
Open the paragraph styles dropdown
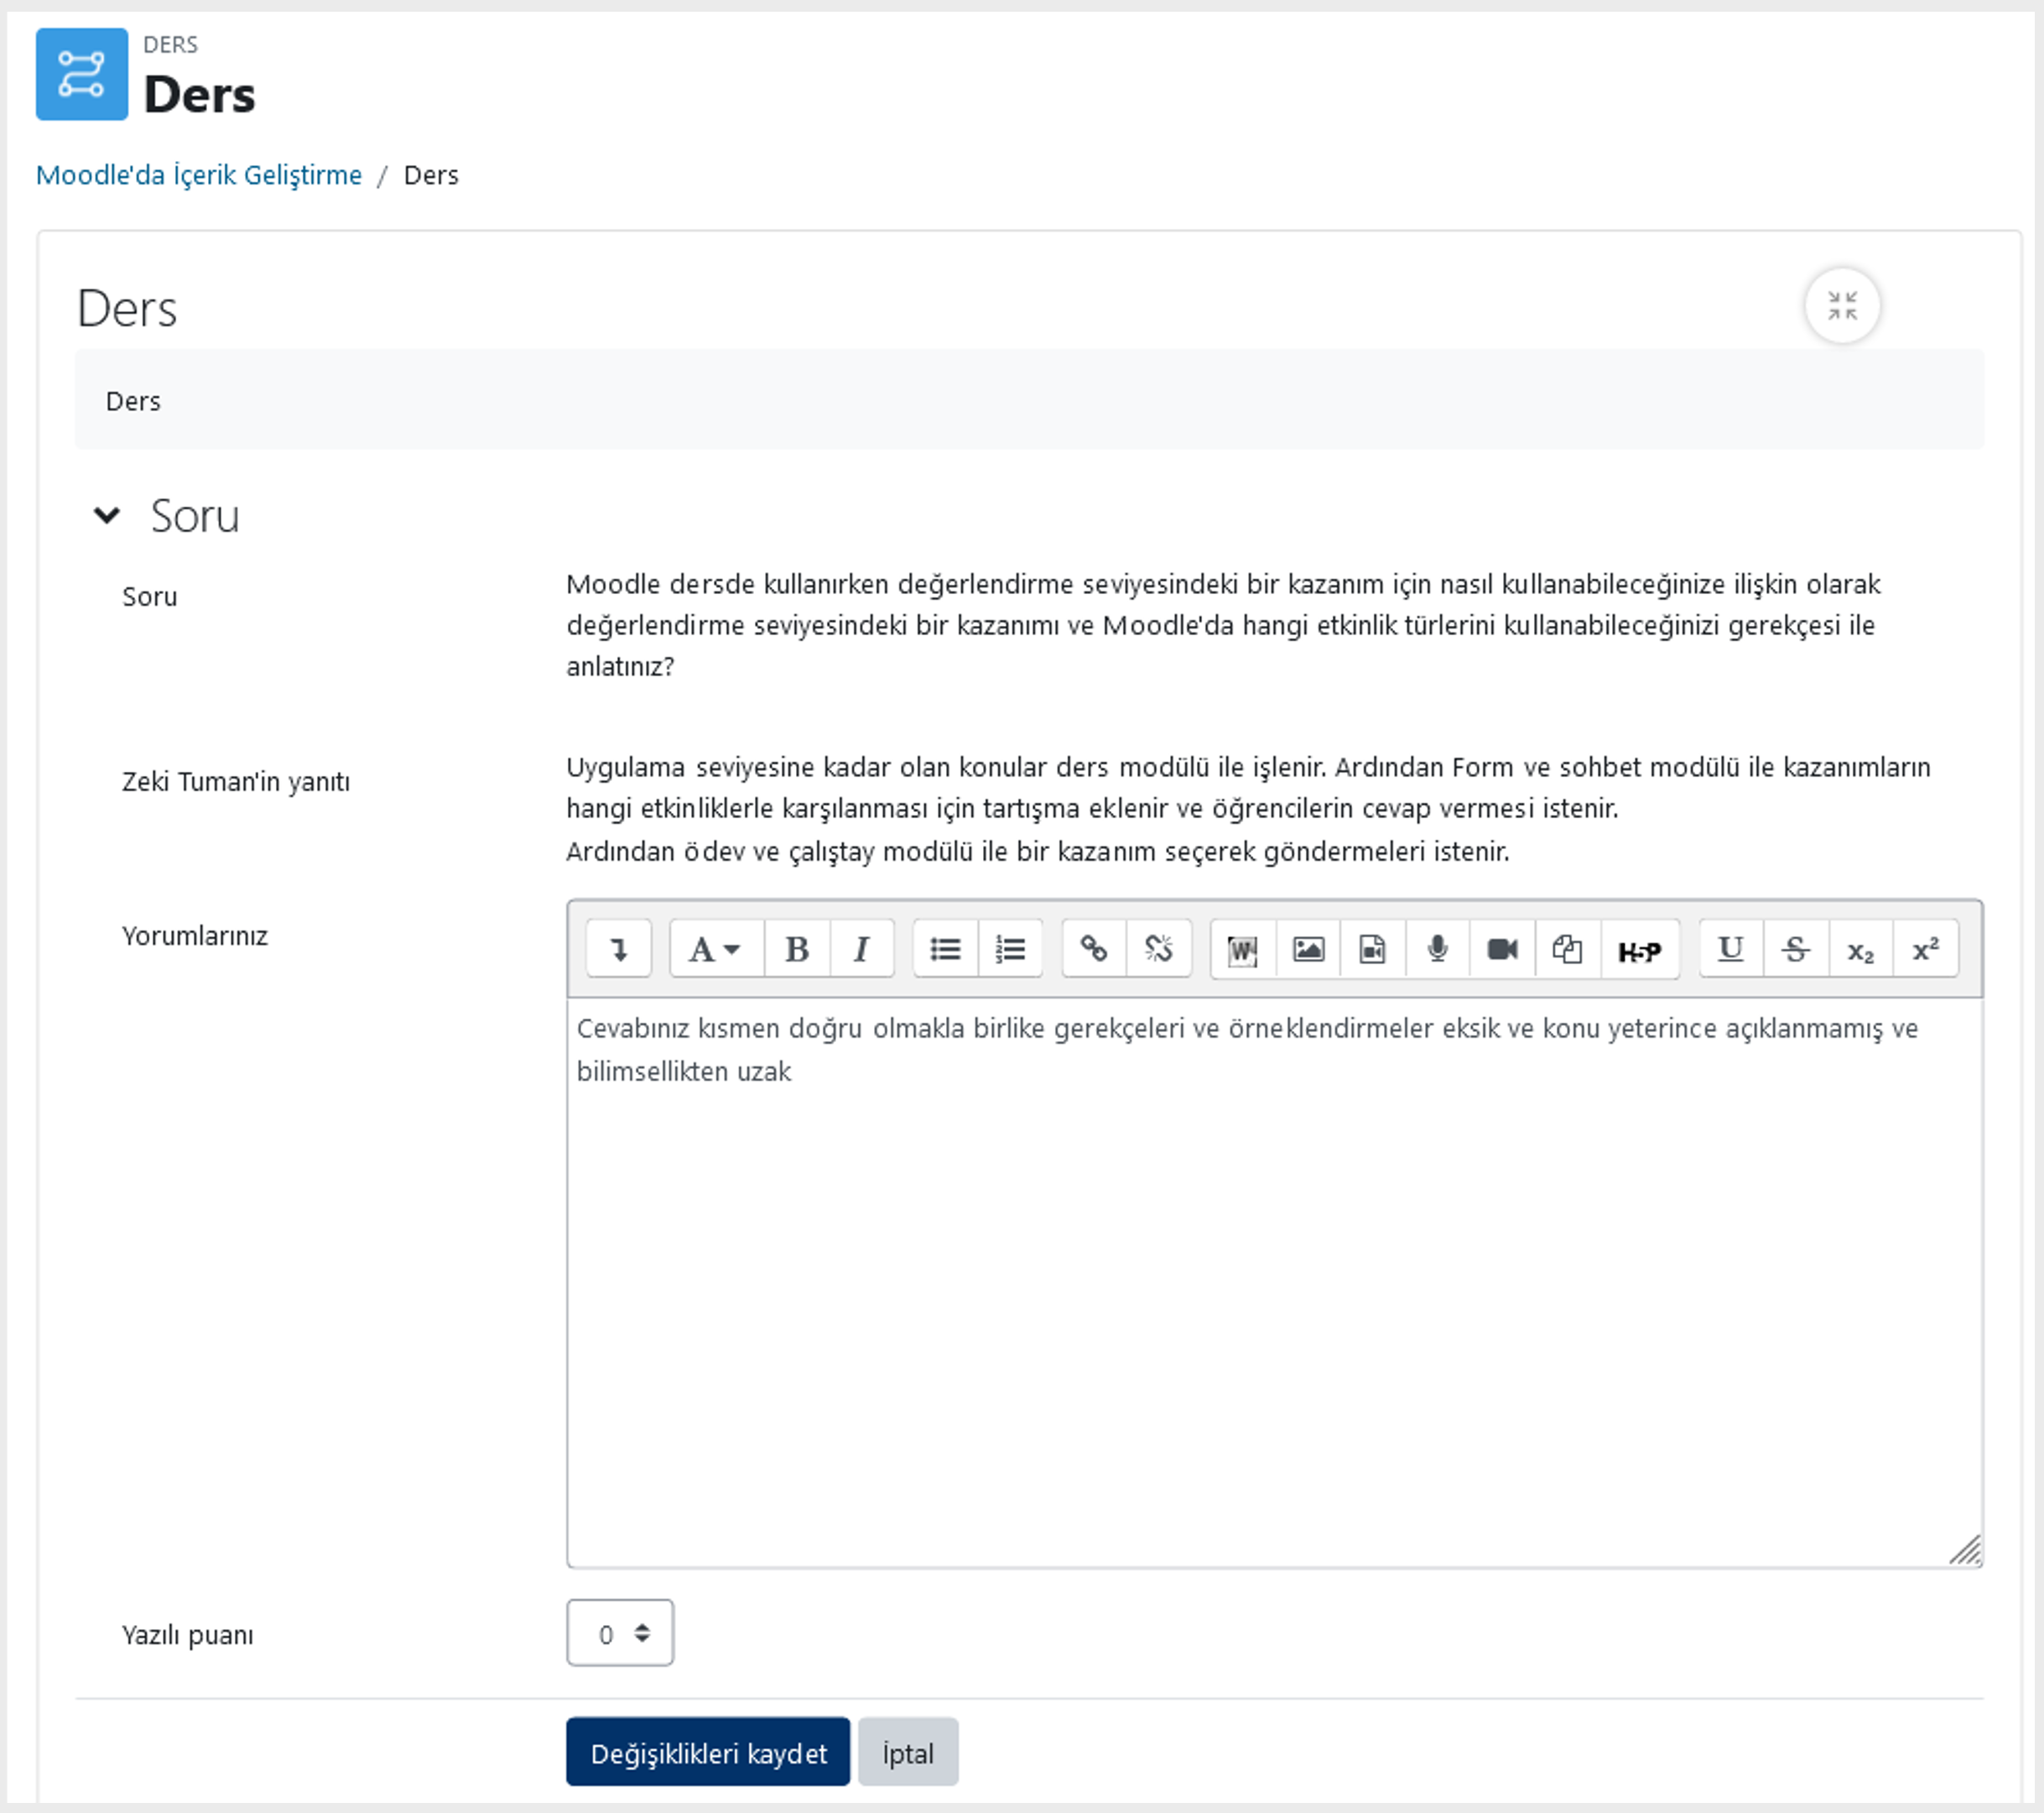pyautogui.click(x=716, y=948)
